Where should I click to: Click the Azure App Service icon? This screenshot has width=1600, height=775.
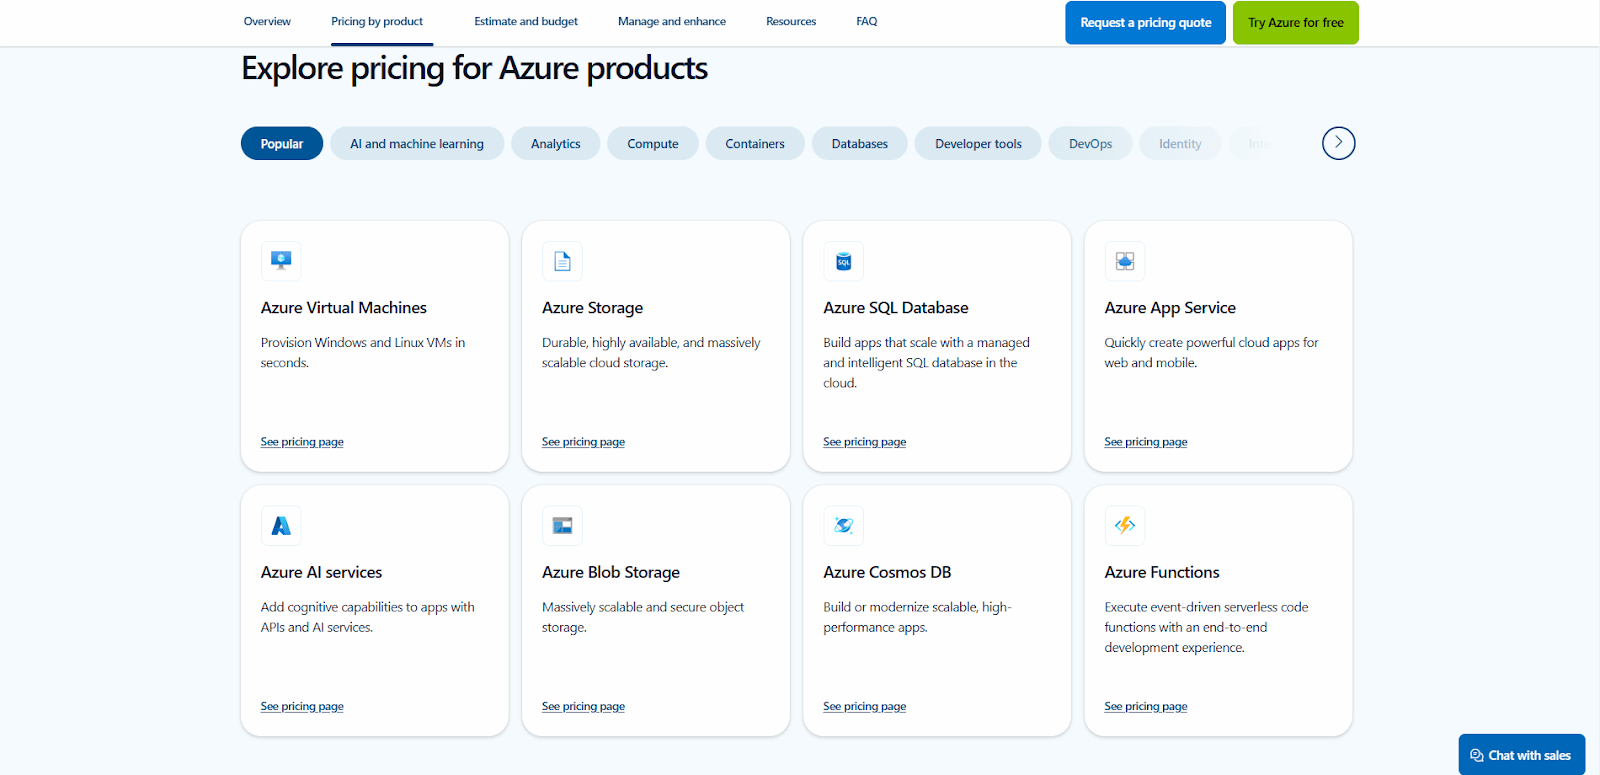coord(1125,261)
